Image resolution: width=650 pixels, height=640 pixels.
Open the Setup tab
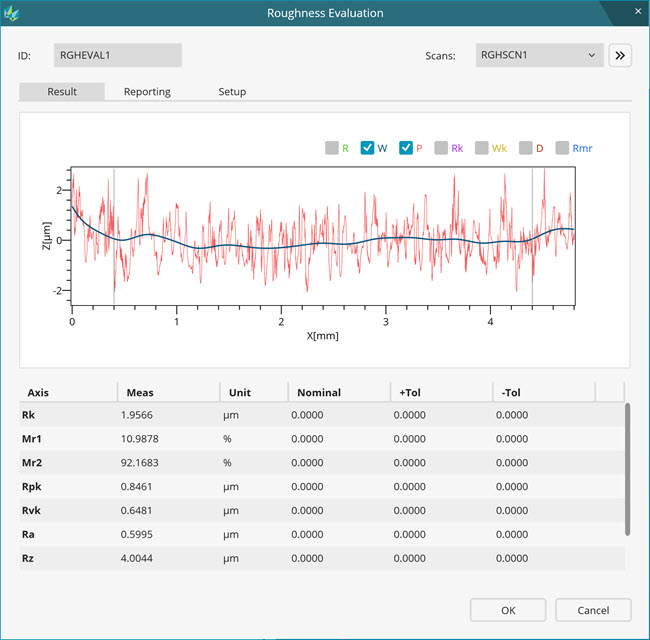coord(232,91)
